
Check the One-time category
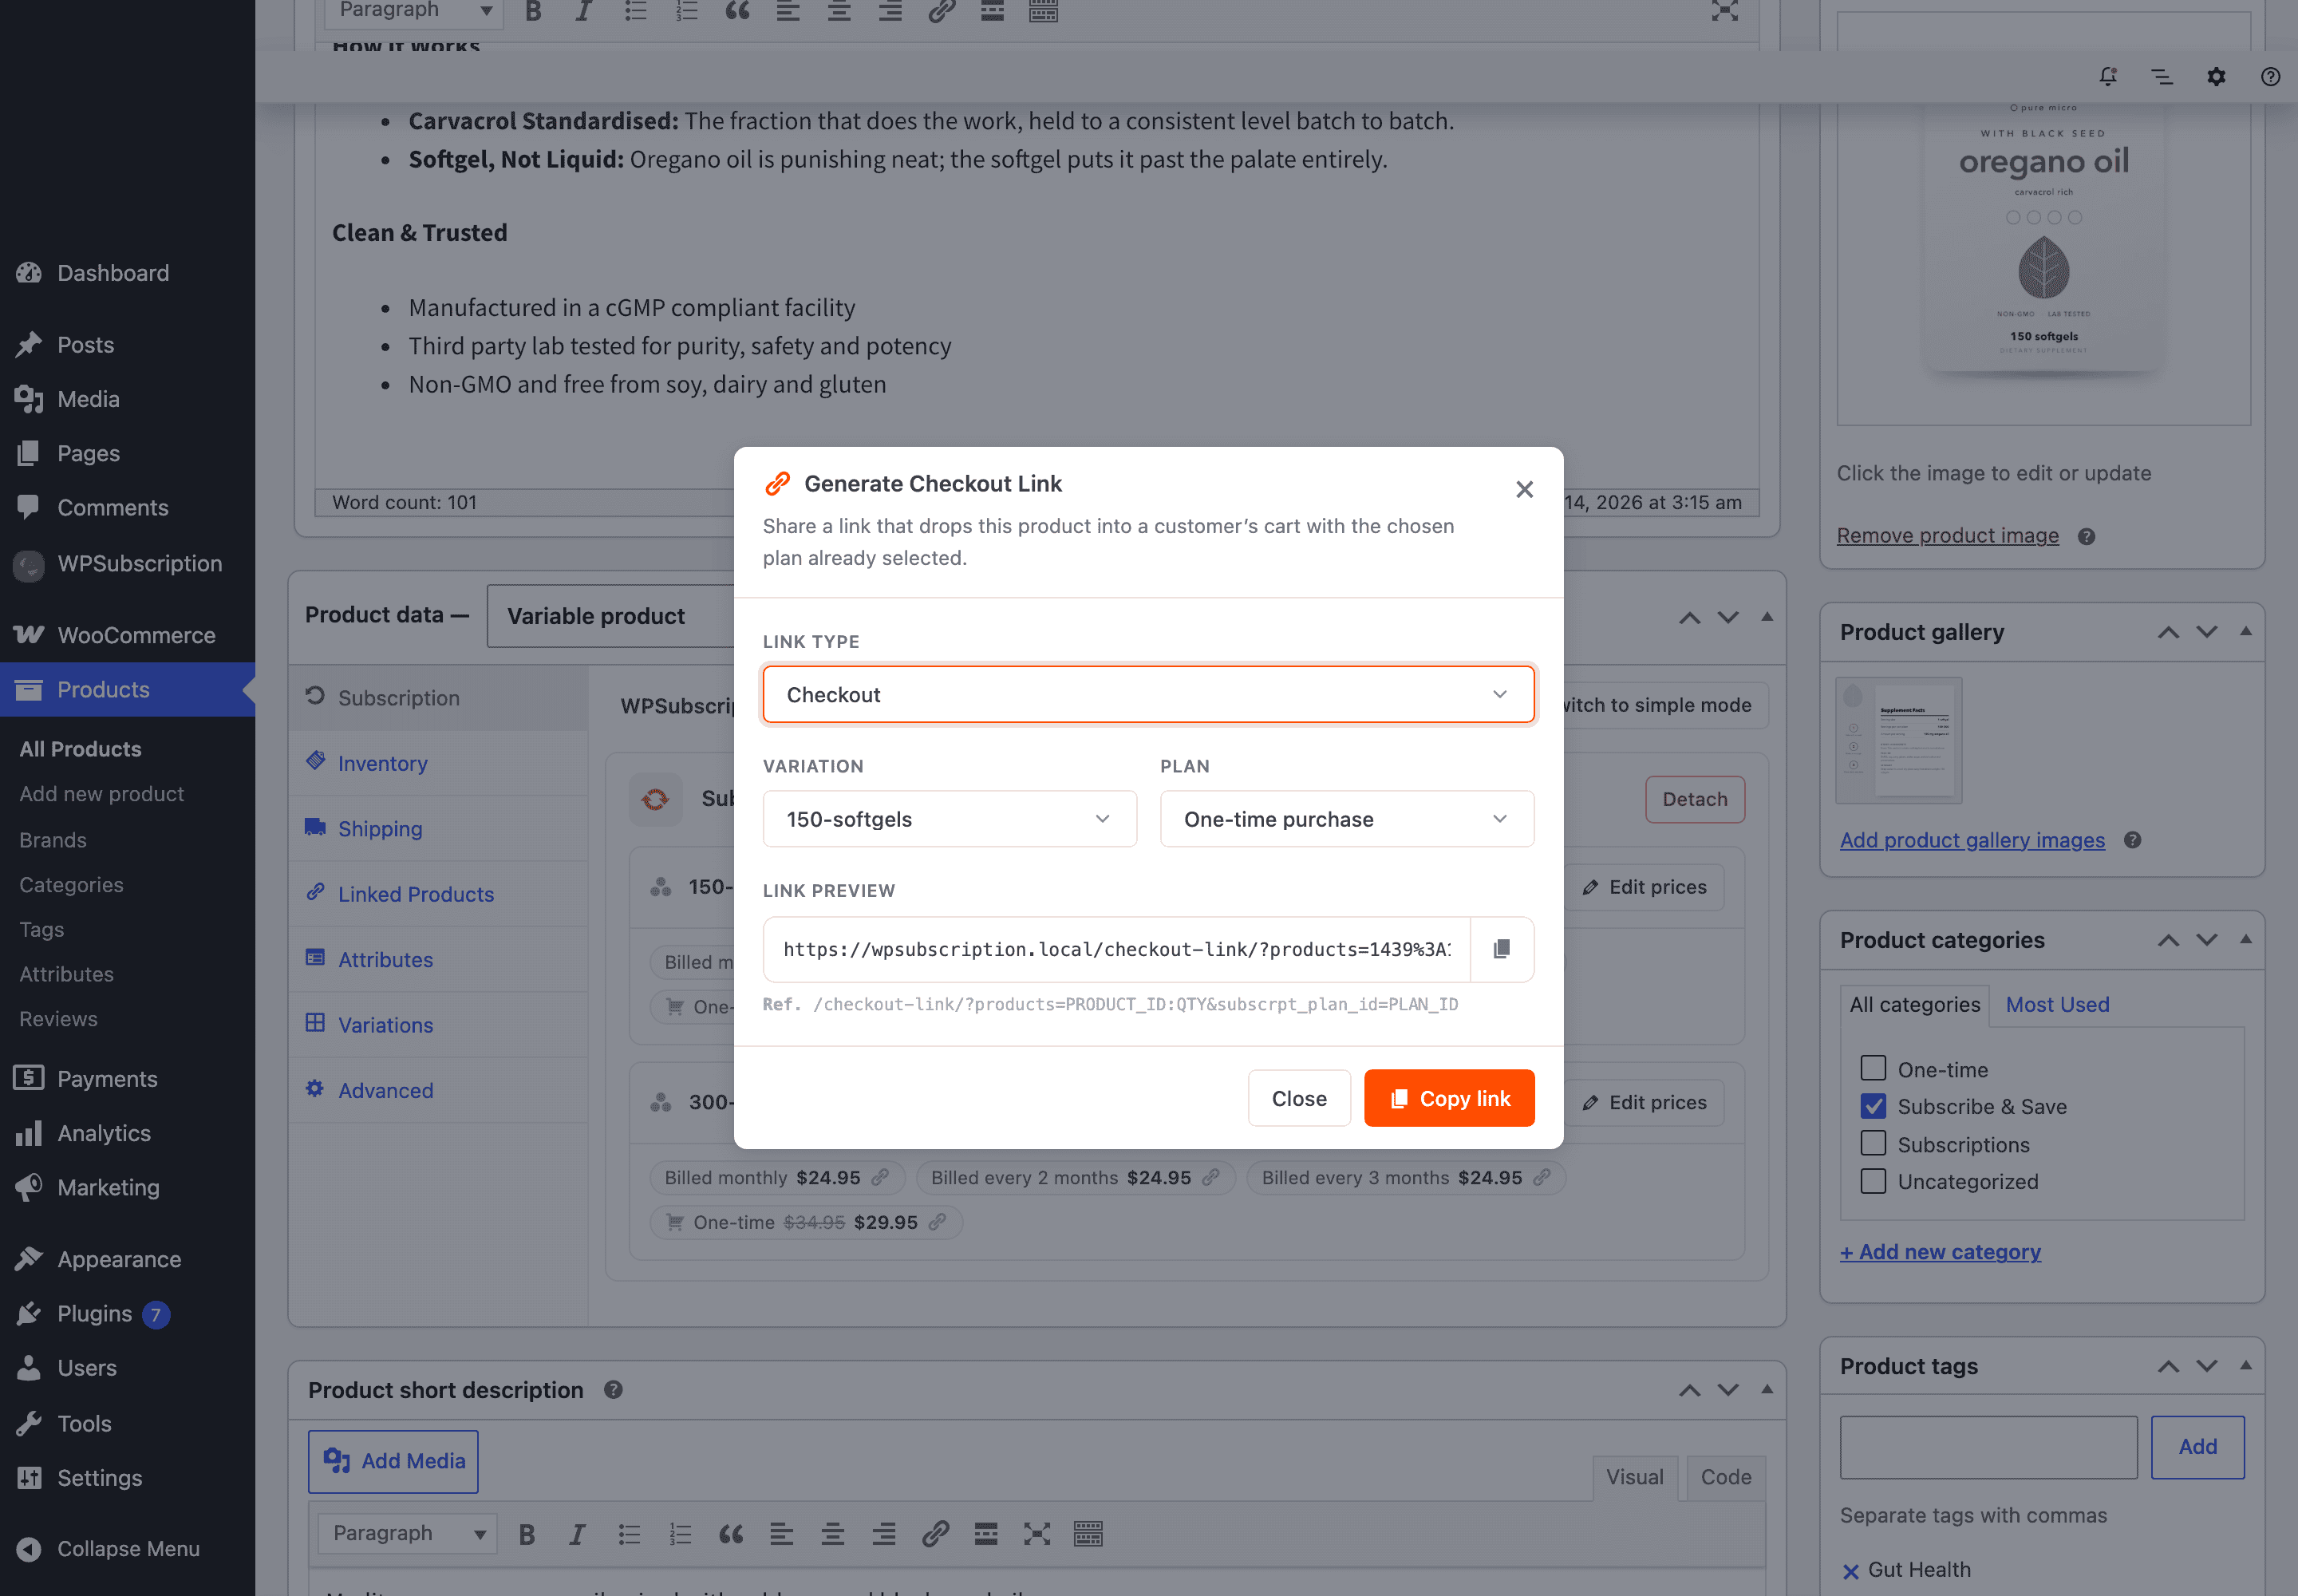point(1873,1068)
